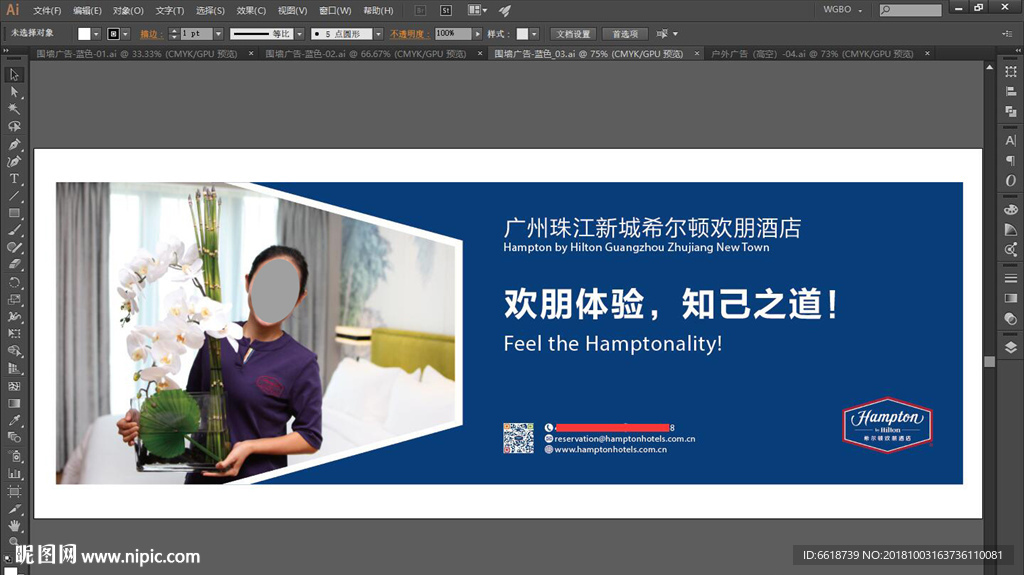This screenshot has height=575, width=1024.
Task: Click the GPU performance rocket icon
Action: click(505, 10)
